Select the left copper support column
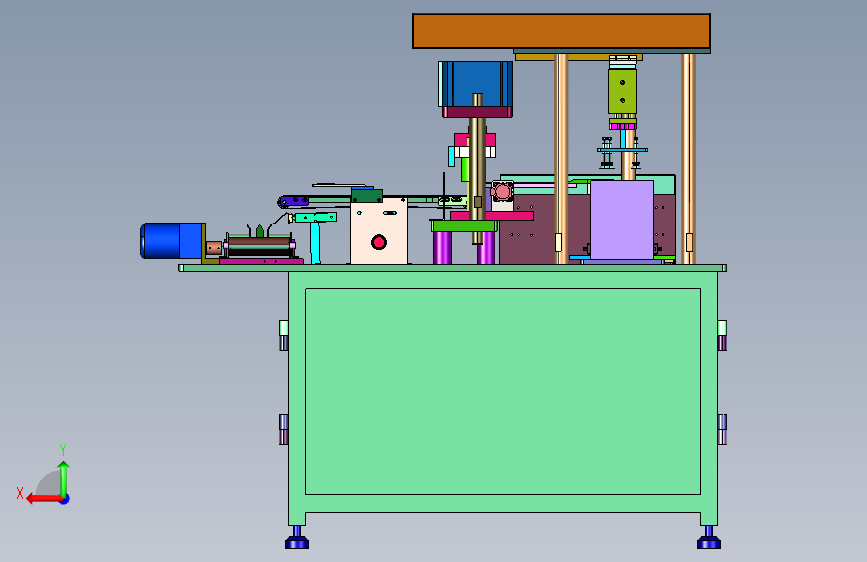Viewport: 867px width, 562px height. [x=561, y=159]
